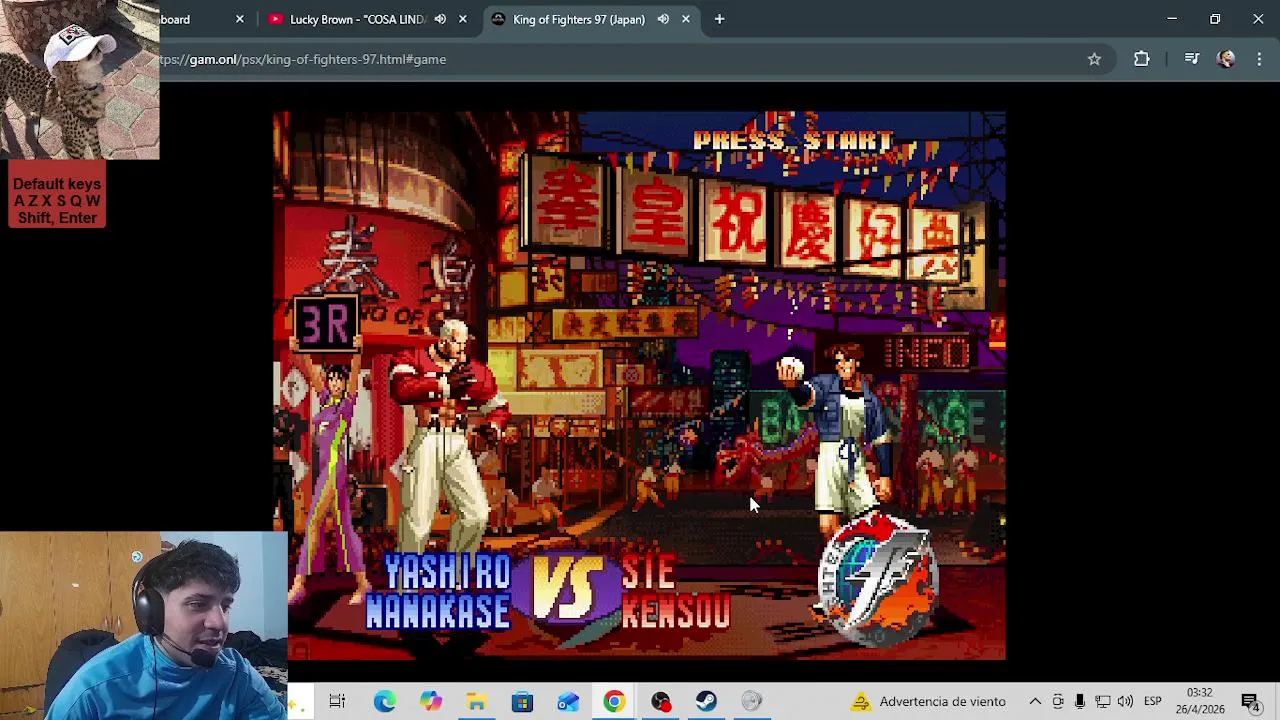
Task: Launch Microsoft Edge from the taskbar
Action: tap(384, 702)
